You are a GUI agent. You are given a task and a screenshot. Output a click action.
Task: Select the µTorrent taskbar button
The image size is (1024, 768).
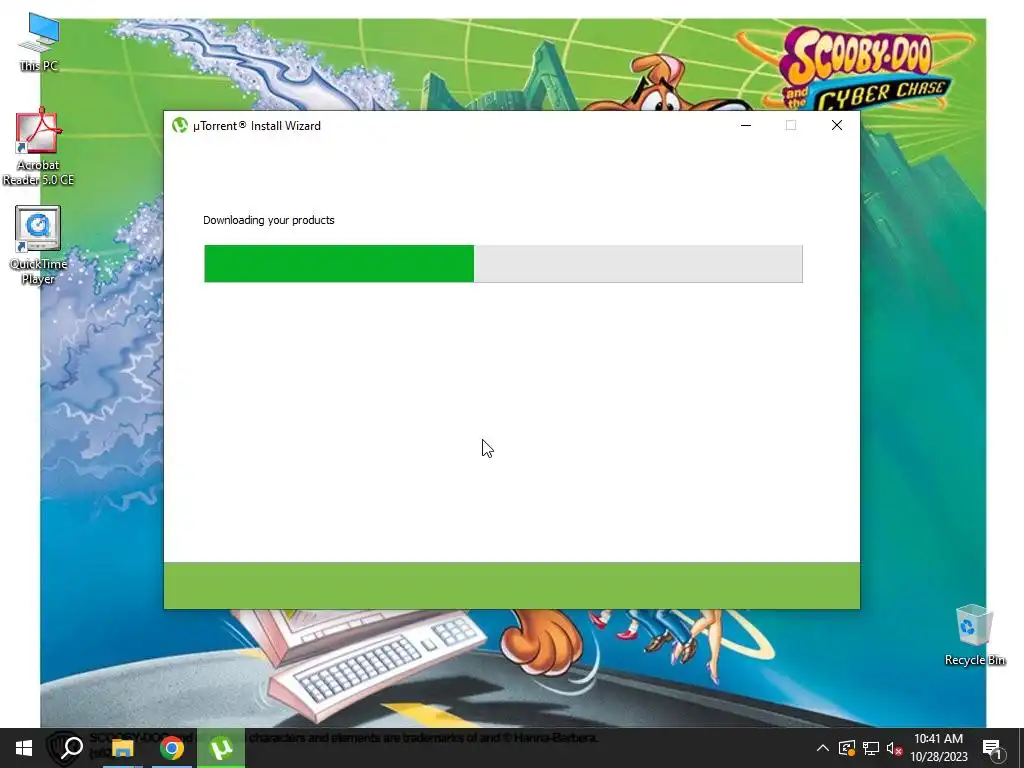click(221, 748)
